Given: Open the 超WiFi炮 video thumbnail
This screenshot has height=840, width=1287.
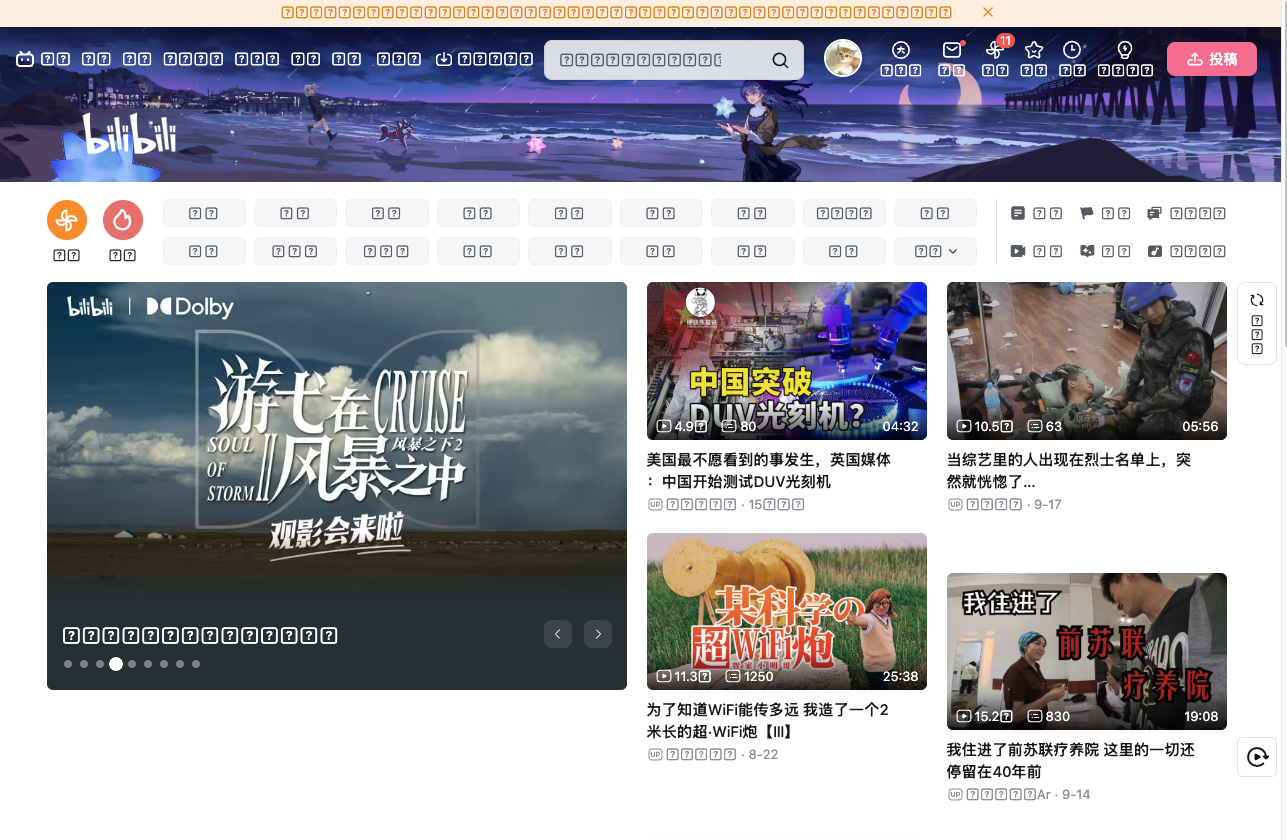Looking at the screenshot, I should (x=787, y=611).
